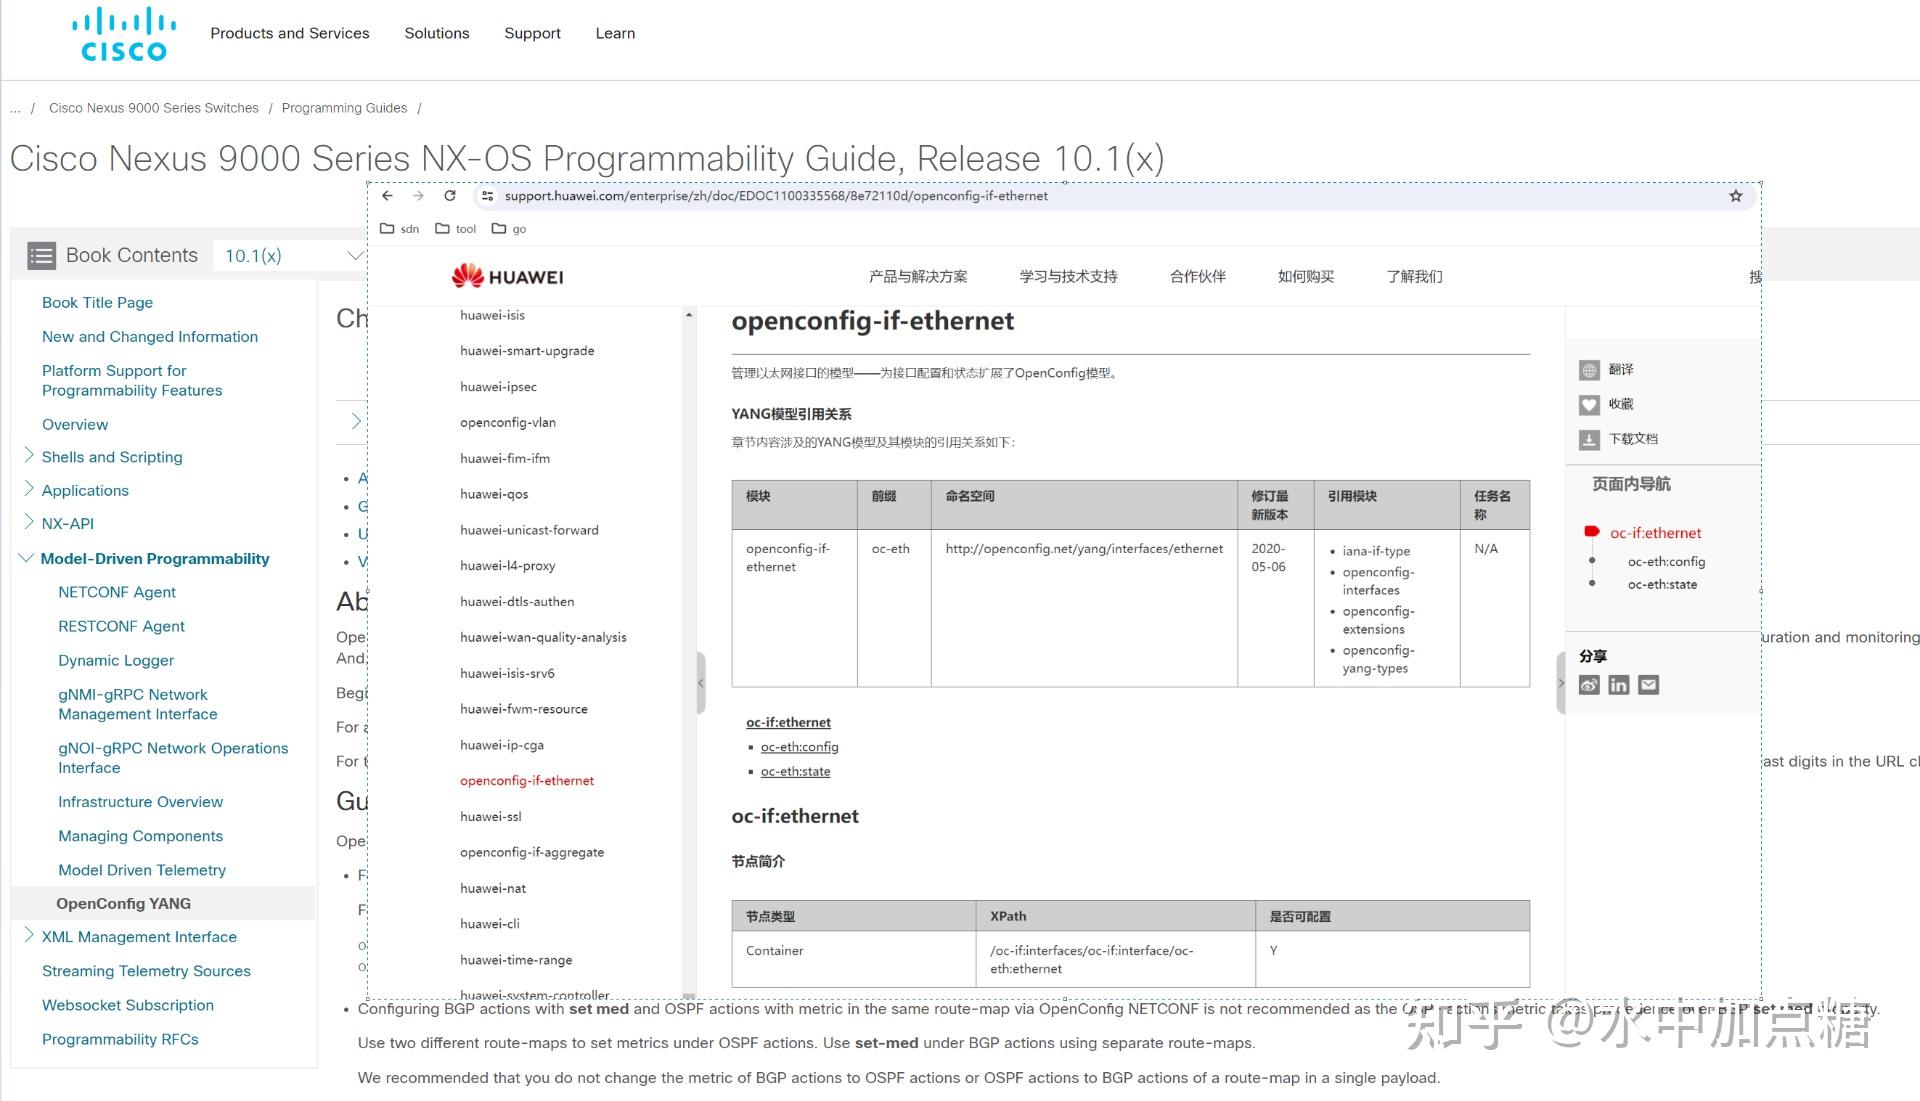The image size is (1920, 1101).
Task: Click the browser back arrow
Action: point(388,196)
